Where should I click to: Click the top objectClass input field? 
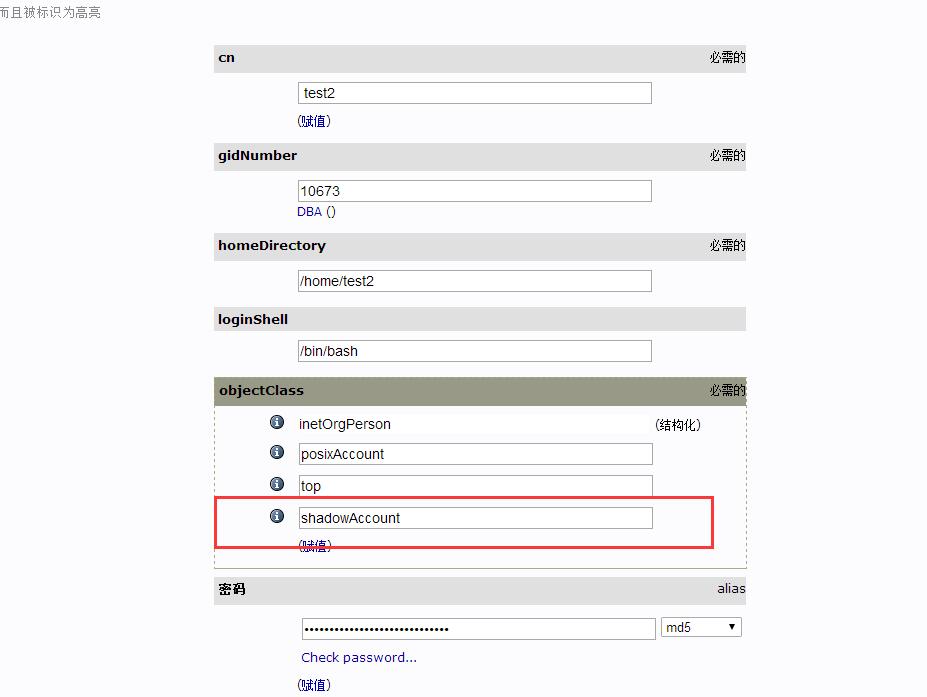(x=475, y=485)
